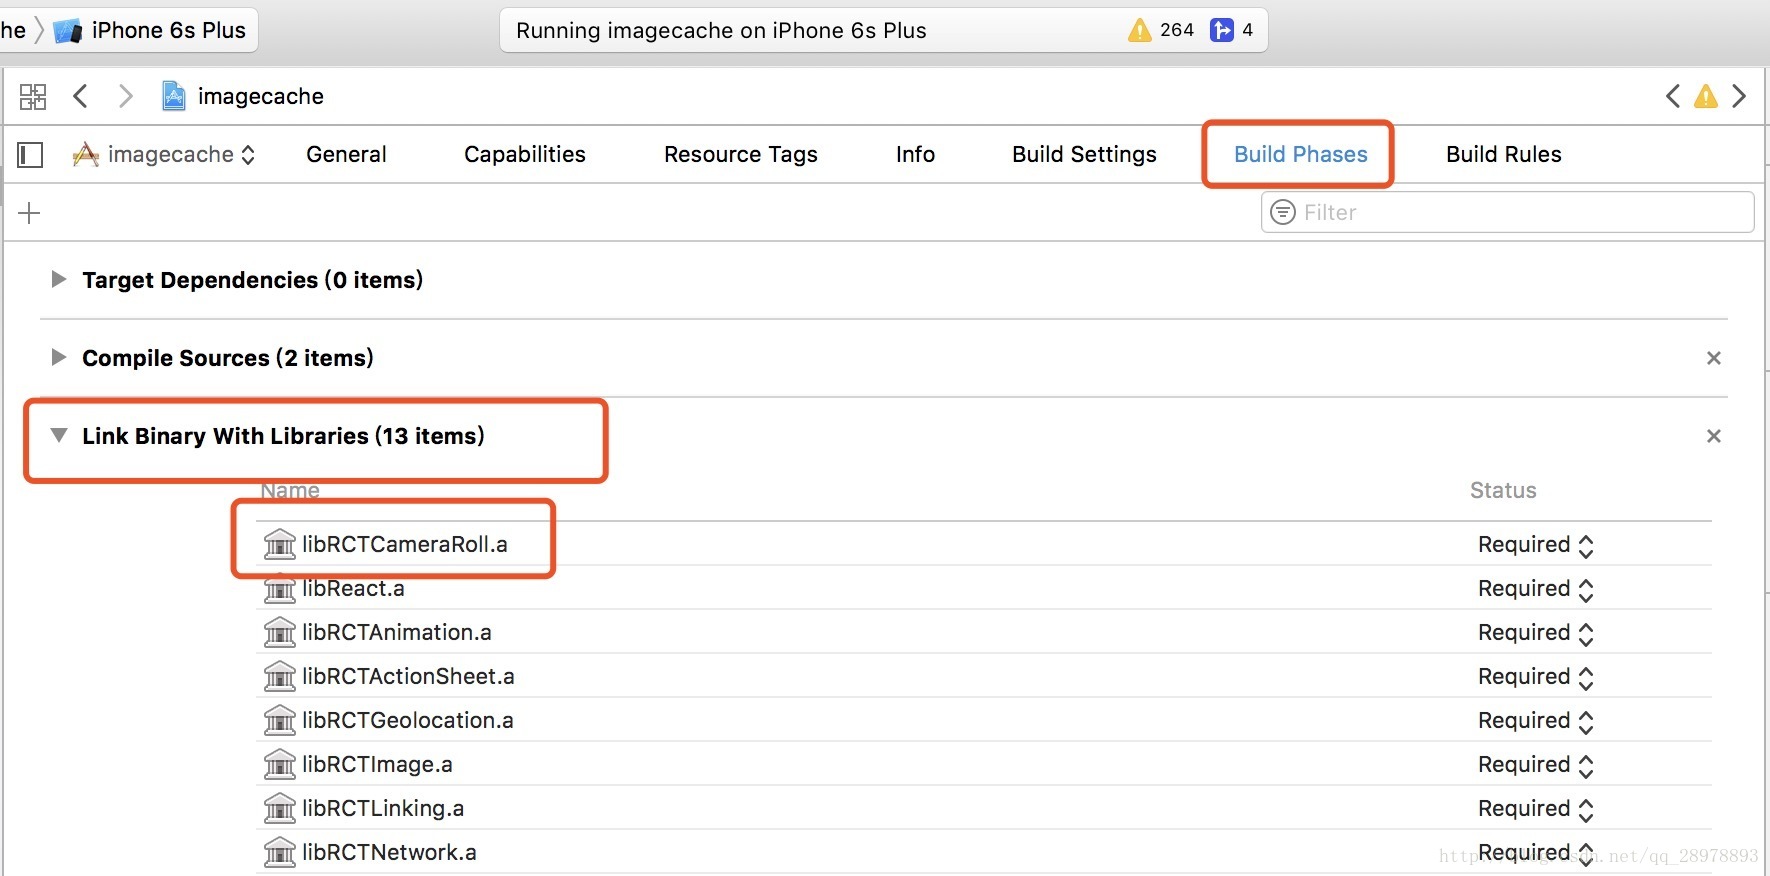
Task: Open the Info tab
Action: coord(915,154)
